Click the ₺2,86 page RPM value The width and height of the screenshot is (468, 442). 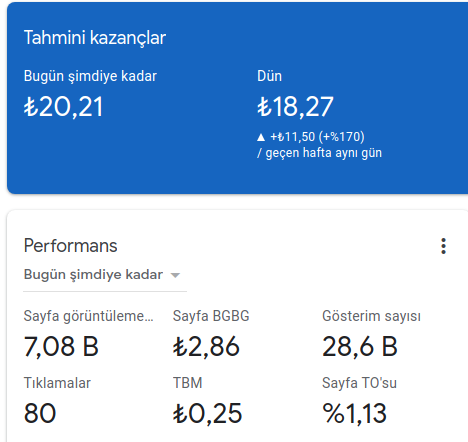[x=206, y=347]
